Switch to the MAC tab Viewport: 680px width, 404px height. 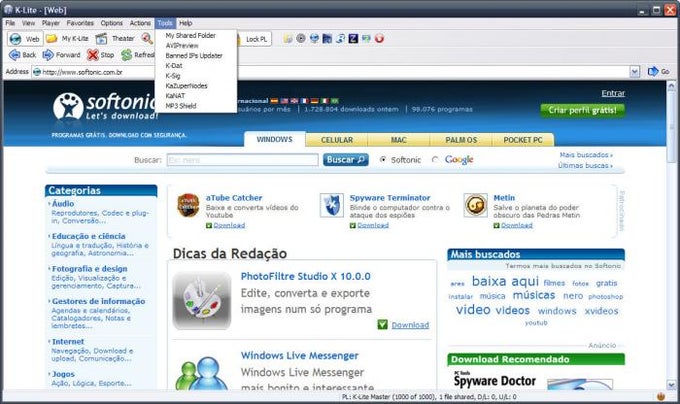coord(399,140)
